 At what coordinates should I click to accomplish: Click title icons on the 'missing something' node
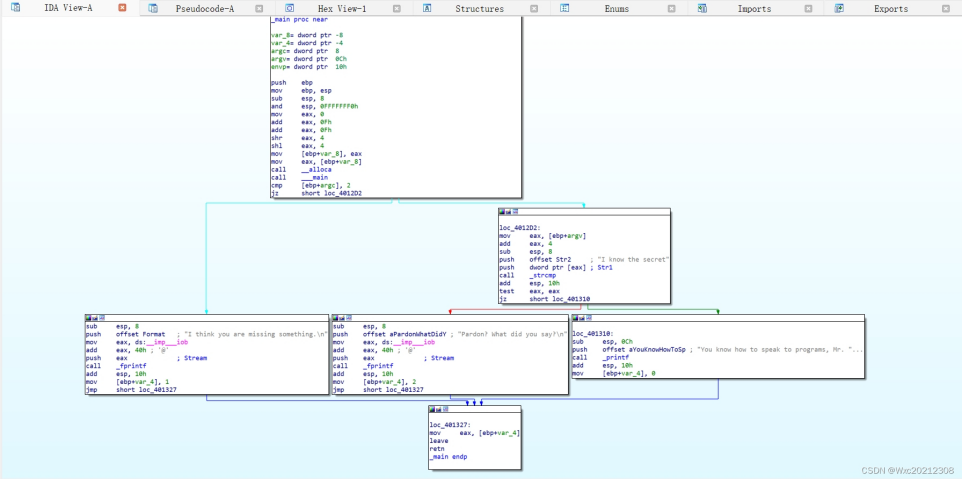[94, 318]
